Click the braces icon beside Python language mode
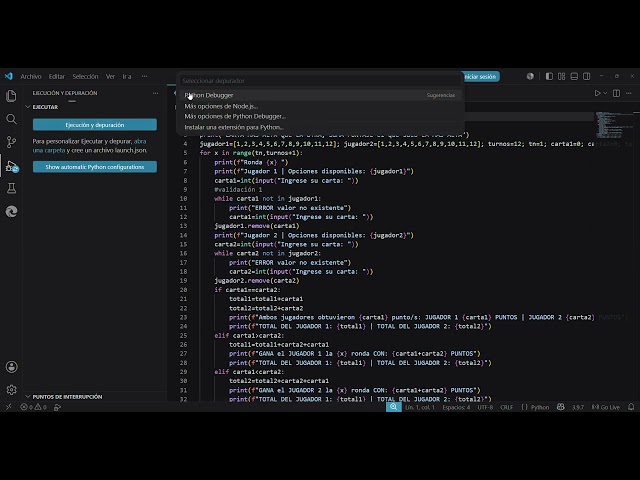This screenshot has width=640, height=480. [x=524, y=407]
